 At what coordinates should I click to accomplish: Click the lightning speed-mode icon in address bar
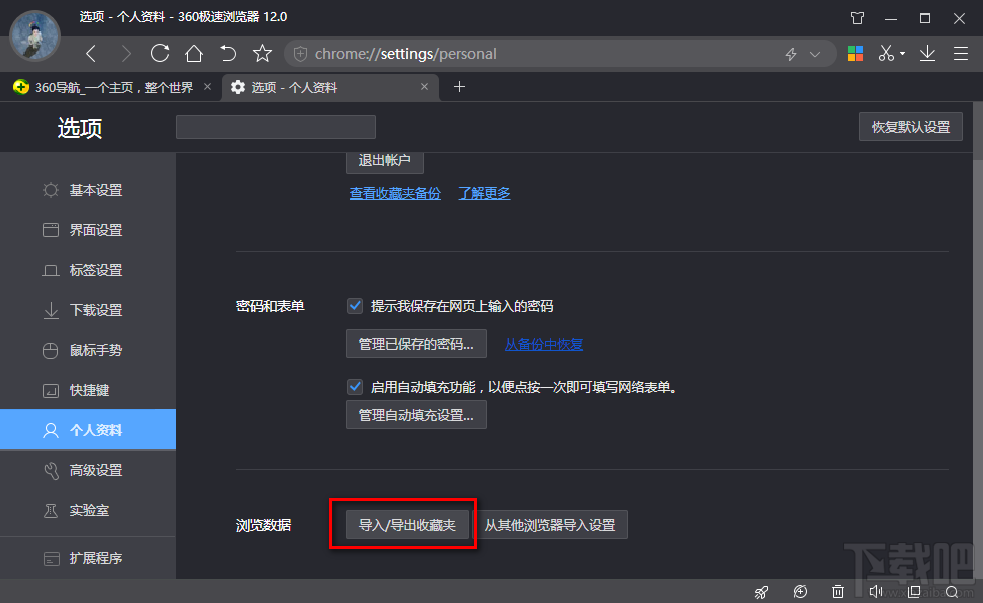point(791,53)
